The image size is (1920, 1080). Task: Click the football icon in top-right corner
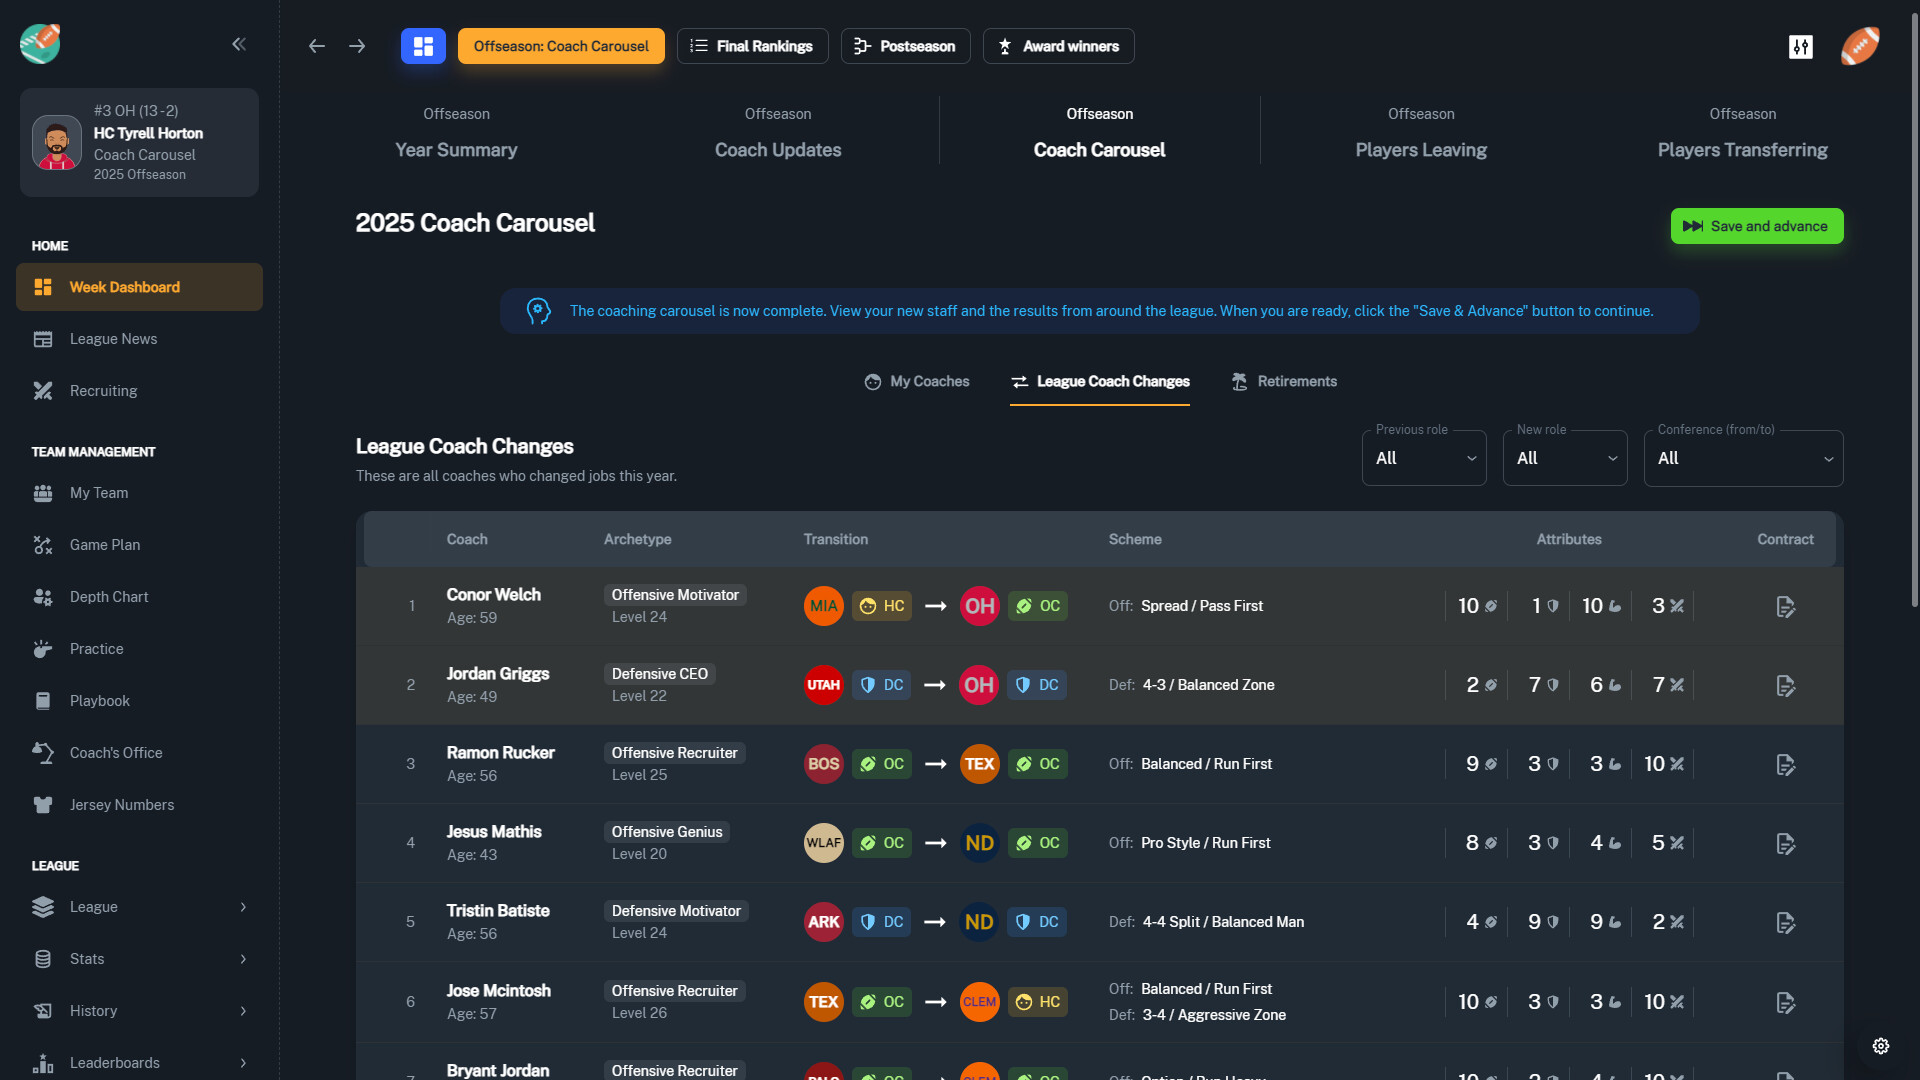click(1860, 46)
